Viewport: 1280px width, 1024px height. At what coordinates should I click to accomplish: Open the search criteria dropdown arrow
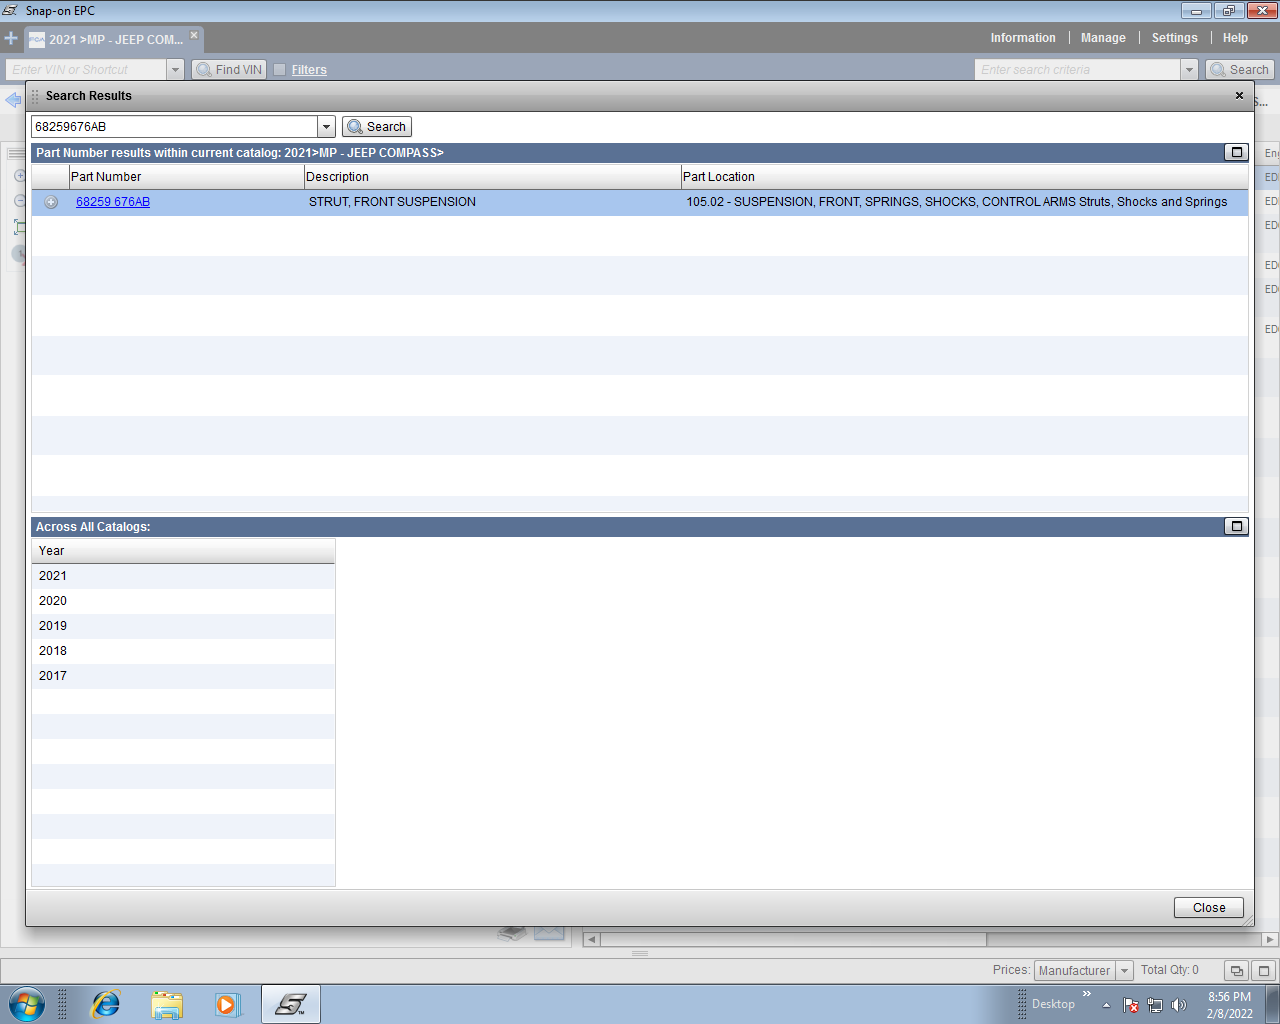point(1189,70)
